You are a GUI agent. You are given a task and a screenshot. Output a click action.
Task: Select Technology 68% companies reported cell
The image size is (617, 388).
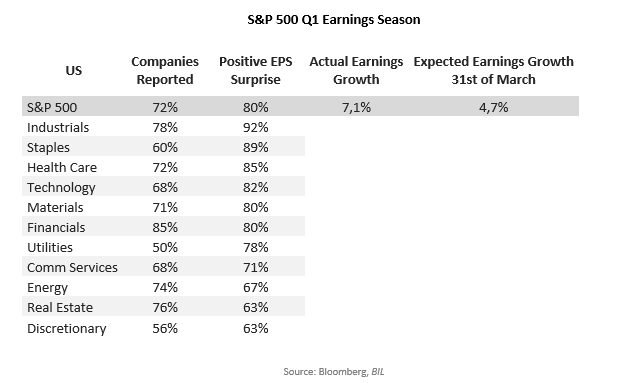tap(165, 188)
